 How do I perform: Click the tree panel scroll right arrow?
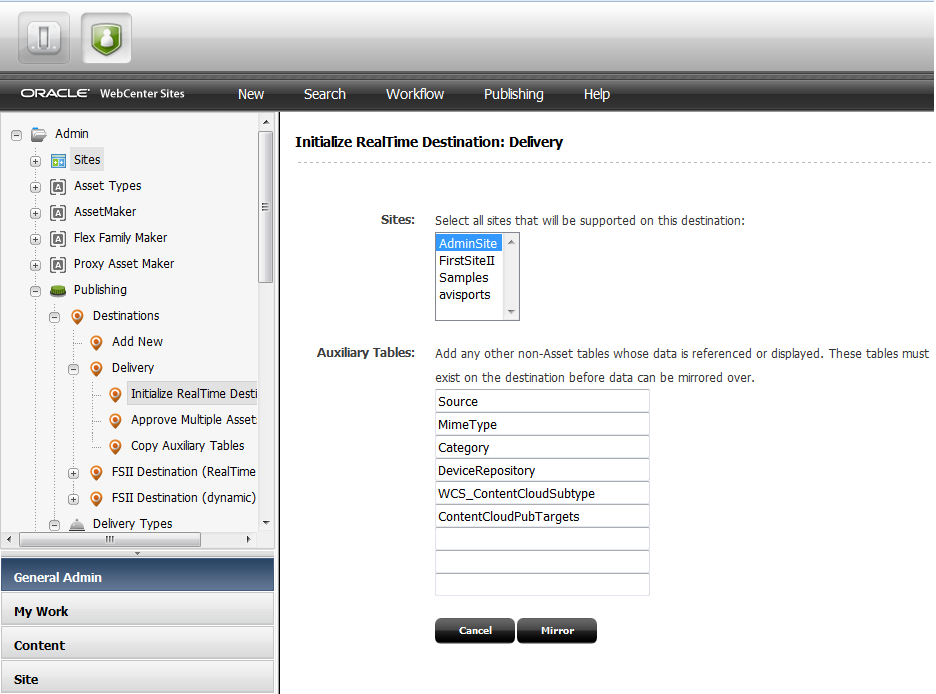[x=248, y=539]
